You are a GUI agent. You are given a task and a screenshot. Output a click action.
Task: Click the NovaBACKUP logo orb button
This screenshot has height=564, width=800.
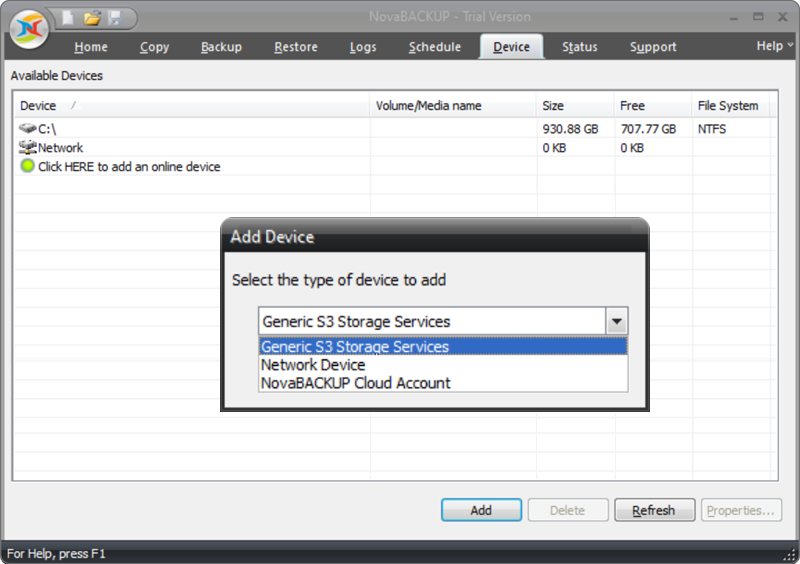pos(29,28)
